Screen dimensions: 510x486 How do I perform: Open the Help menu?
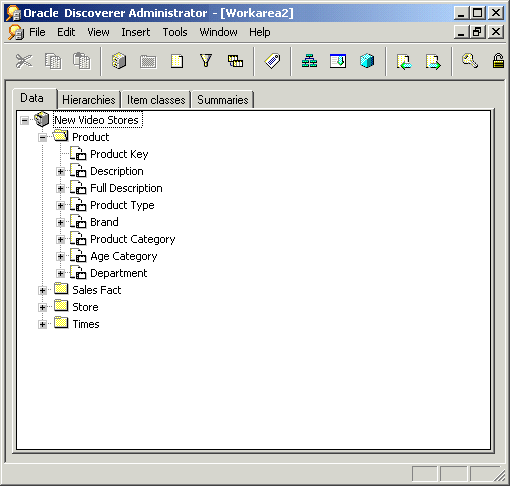point(260,32)
